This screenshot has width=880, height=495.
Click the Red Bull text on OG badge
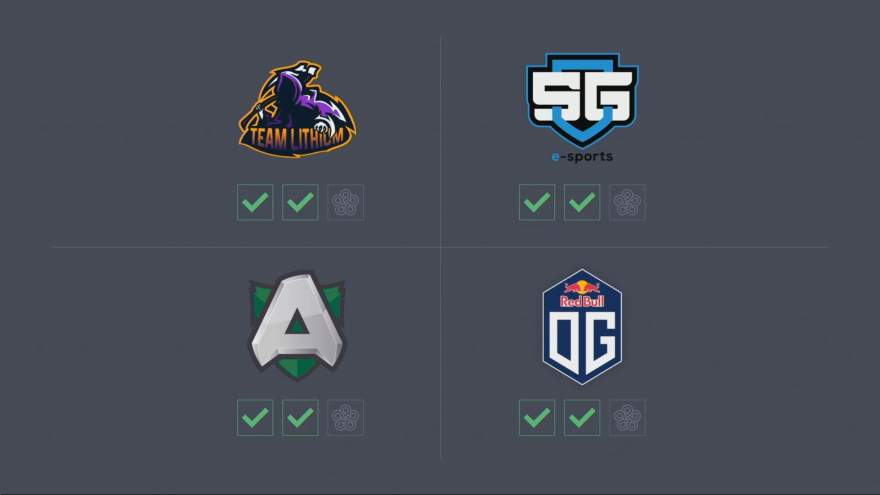(x=582, y=301)
